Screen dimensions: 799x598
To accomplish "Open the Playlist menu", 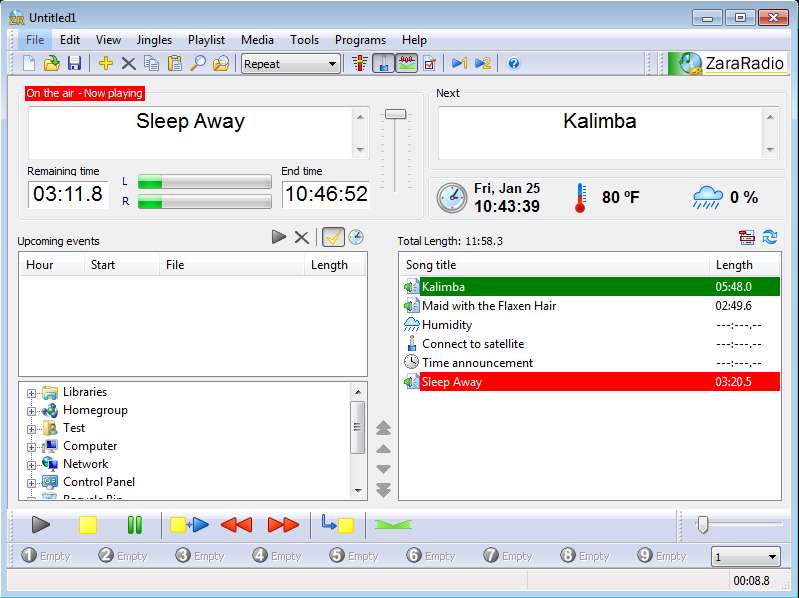I will click(206, 40).
